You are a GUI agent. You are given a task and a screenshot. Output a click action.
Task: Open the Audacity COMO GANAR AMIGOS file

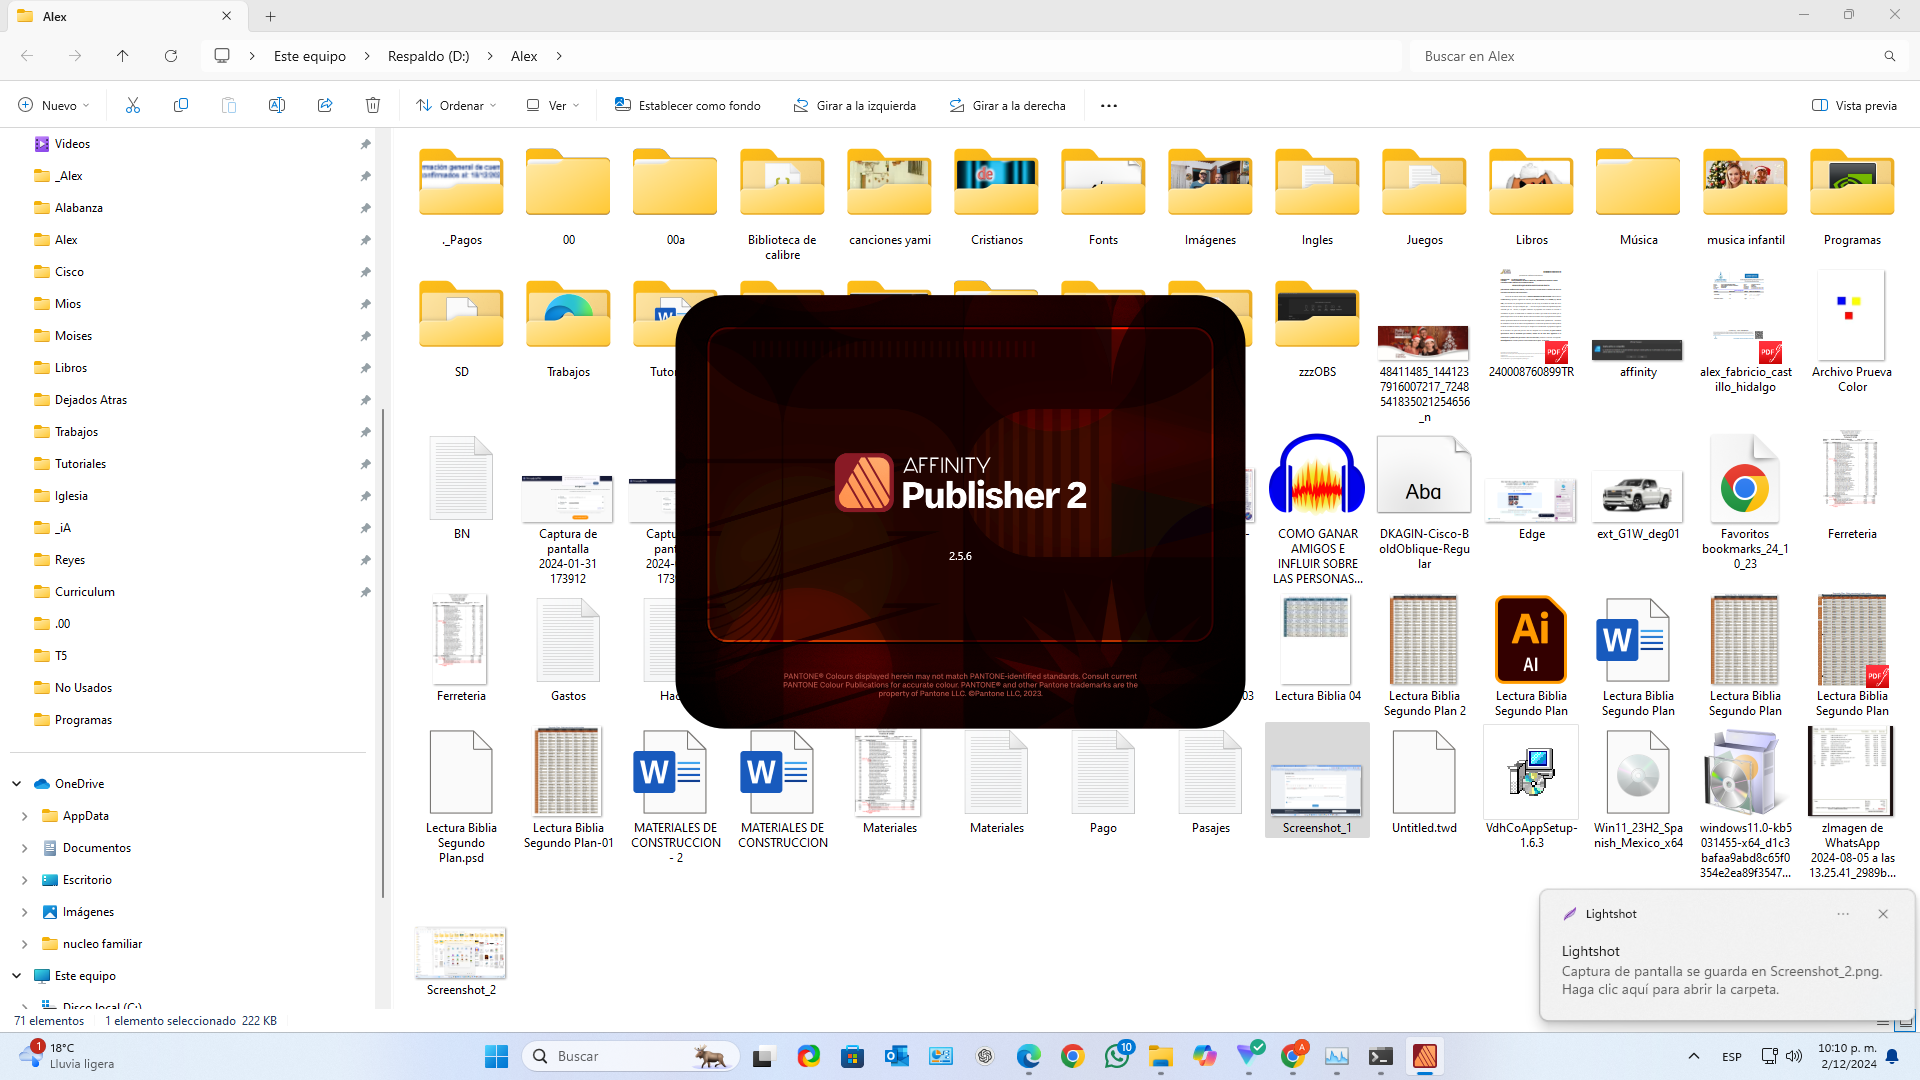pyautogui.click(x=1317, y=509)
